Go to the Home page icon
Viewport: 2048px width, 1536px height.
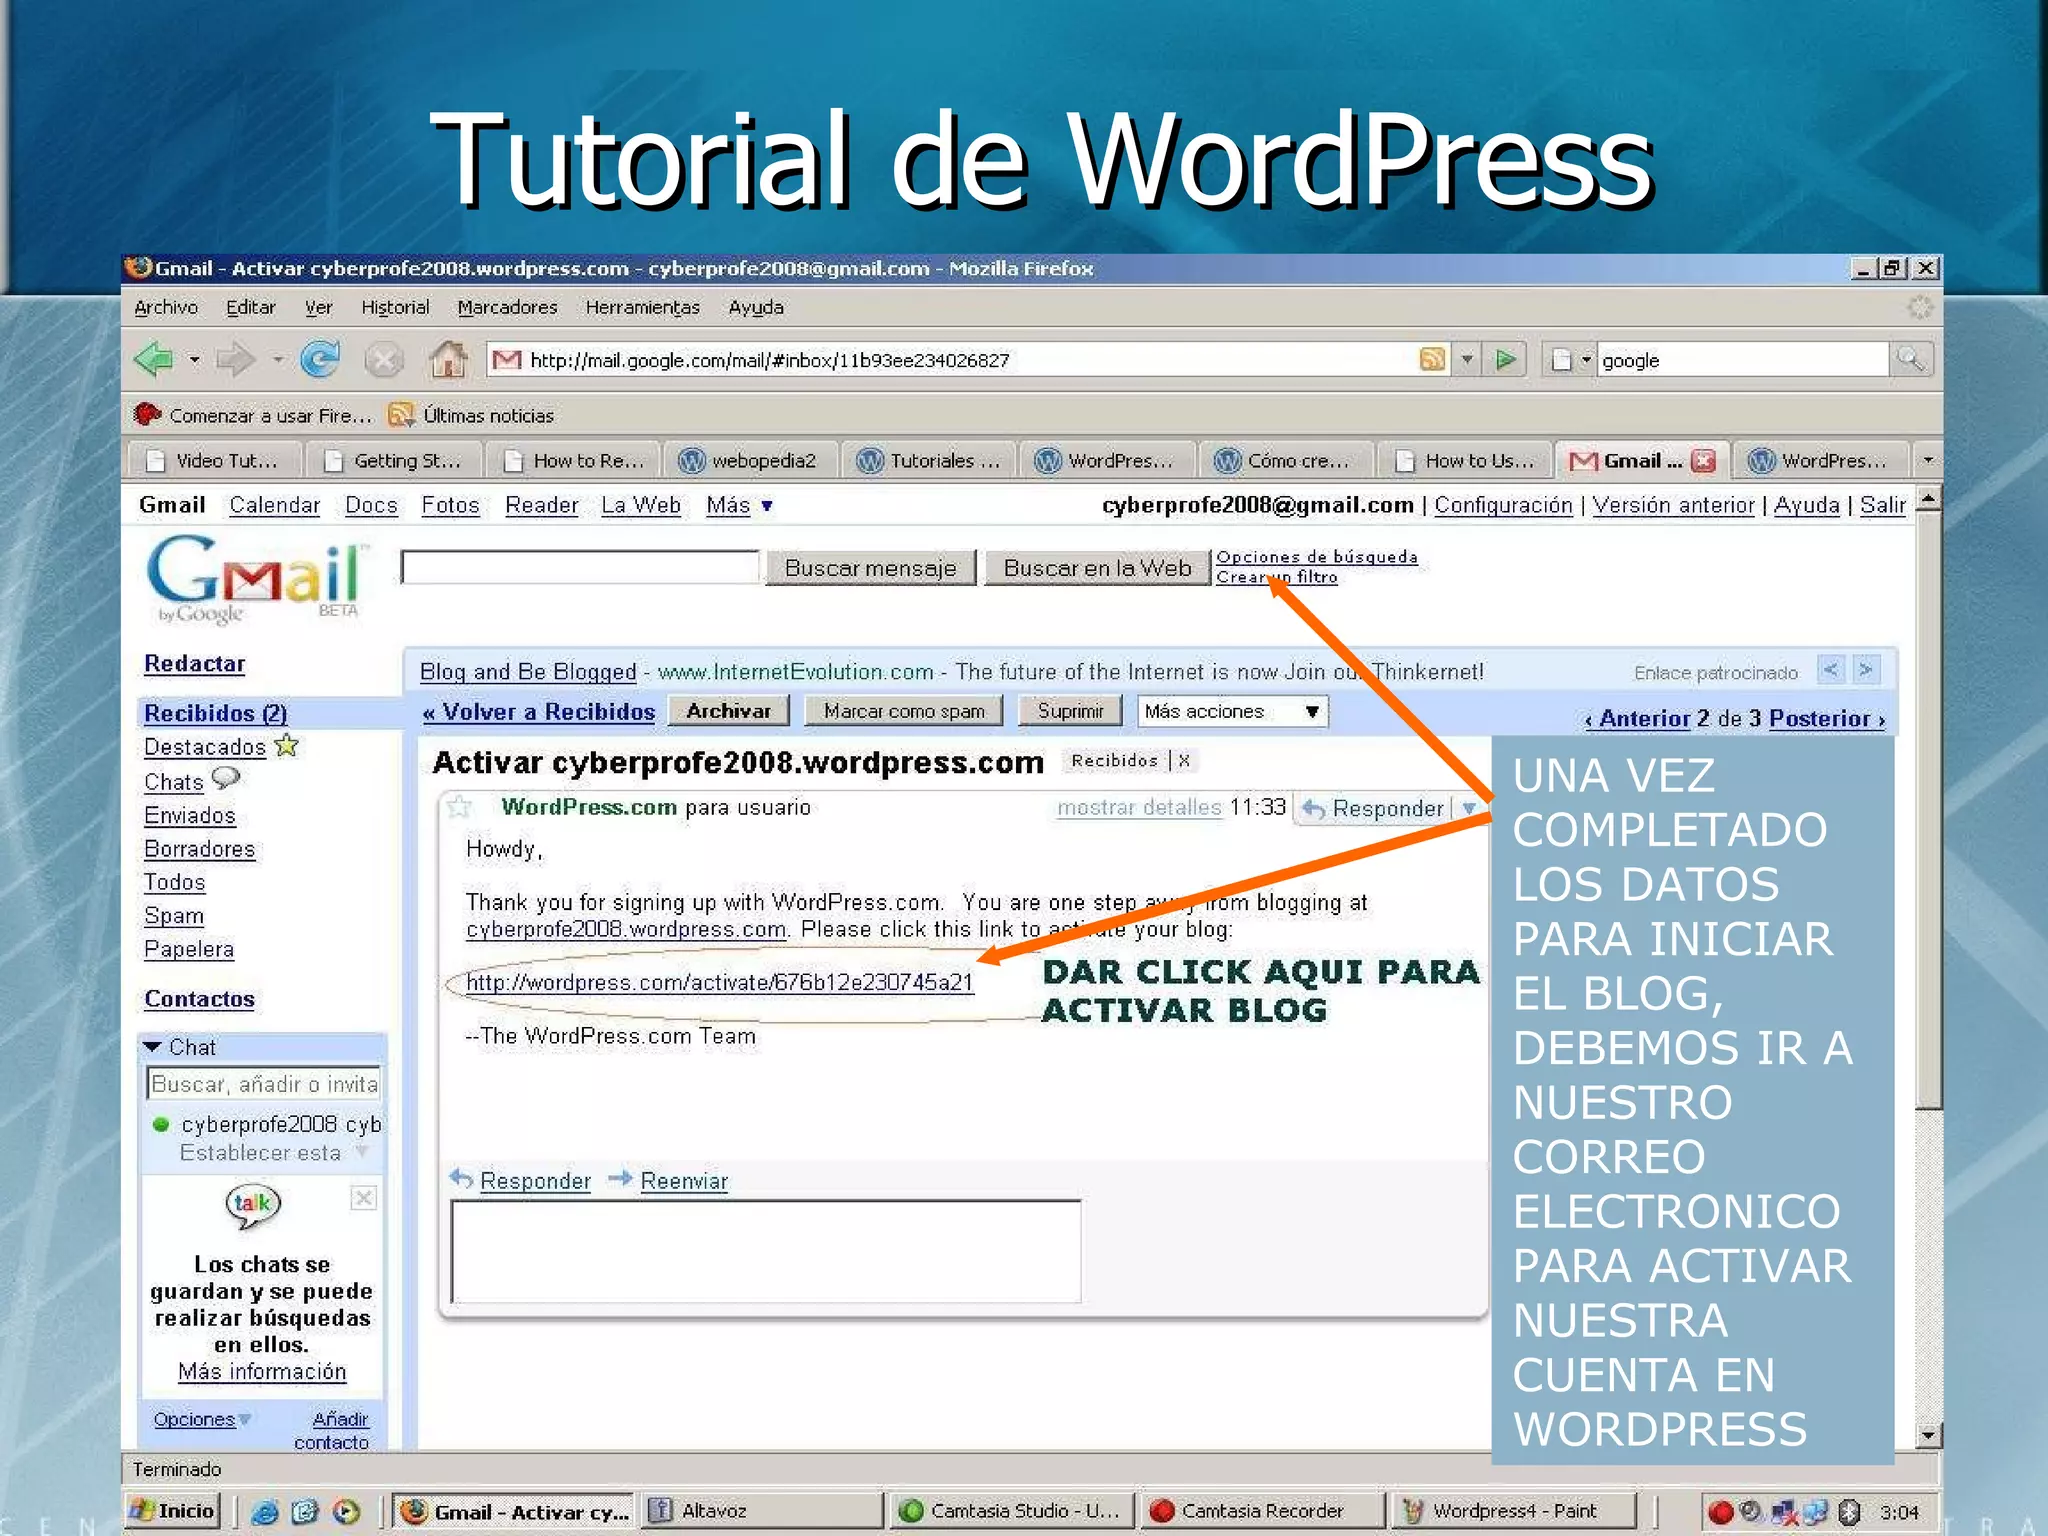click(x=449, y=359)
